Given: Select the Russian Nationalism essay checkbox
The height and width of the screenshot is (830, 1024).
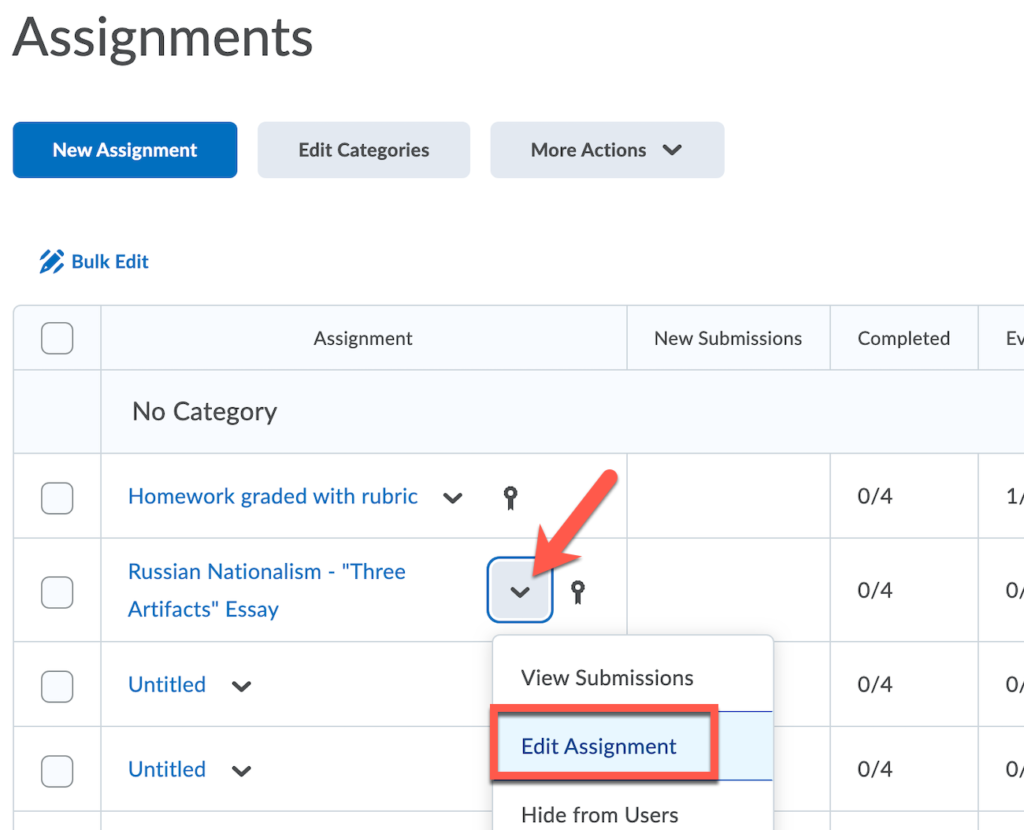Looking at the screenshot, I should pos(57,591).
